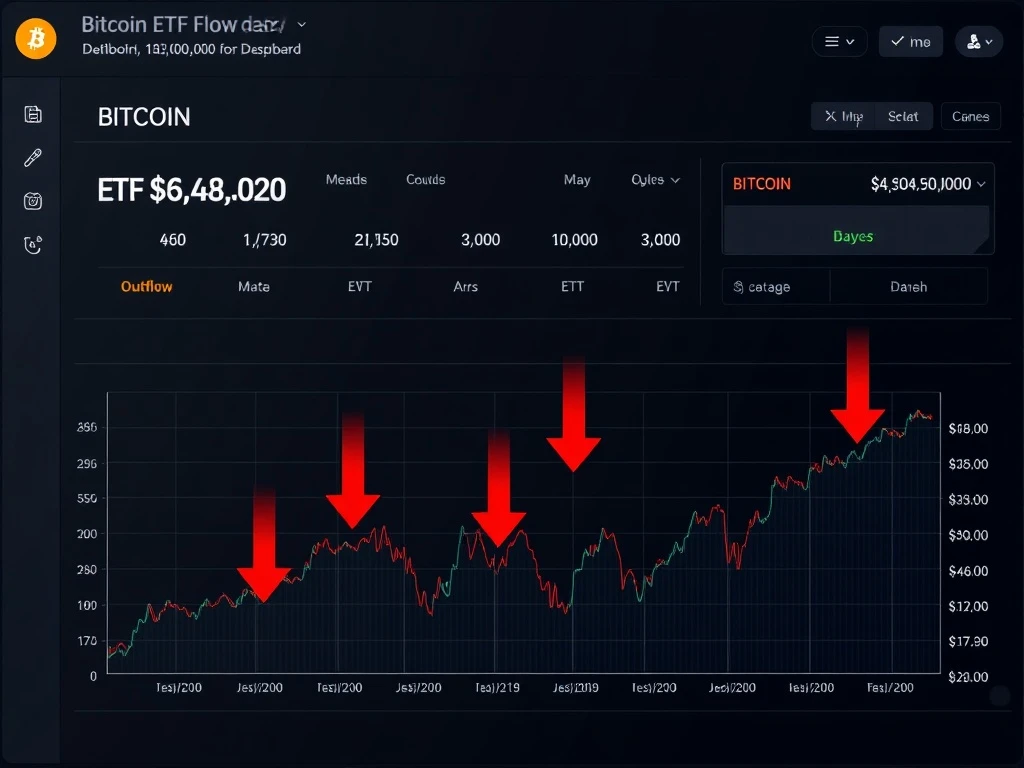Screen dimensions: 1024x768
Task: Click the Daneh button in the Bitcoin panel
Action: point(908,286)
